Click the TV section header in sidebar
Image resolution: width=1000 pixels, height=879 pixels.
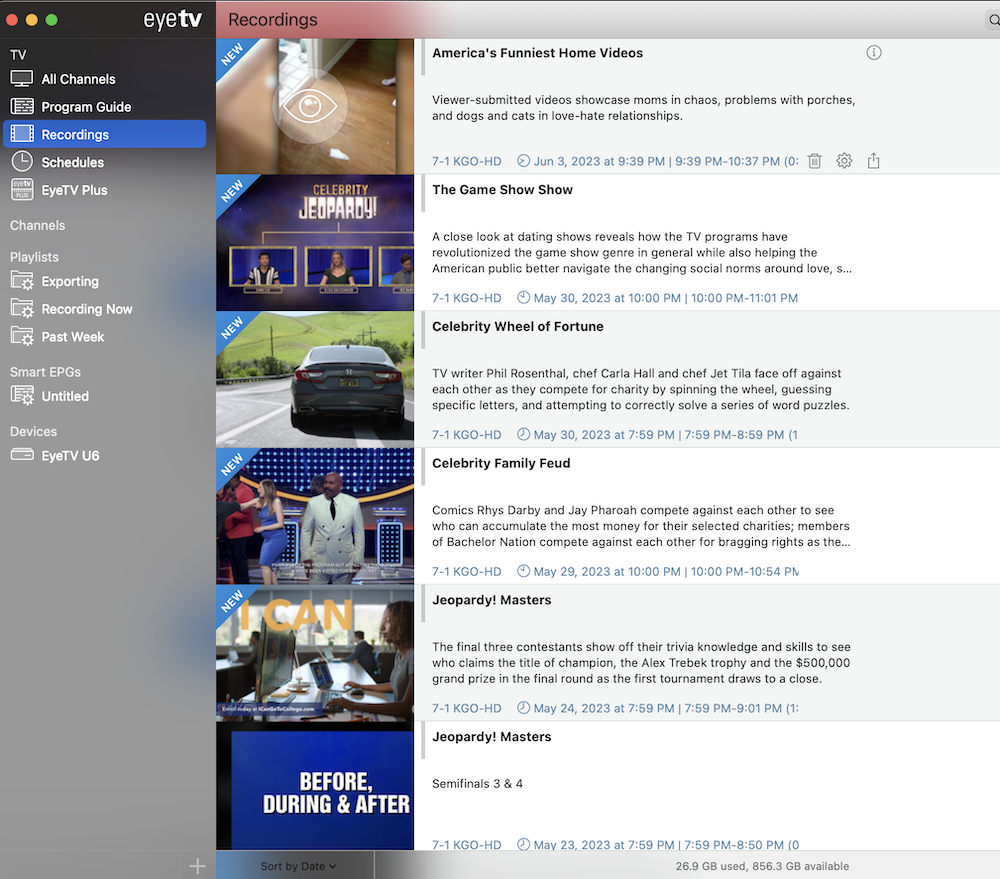point(18,55)
